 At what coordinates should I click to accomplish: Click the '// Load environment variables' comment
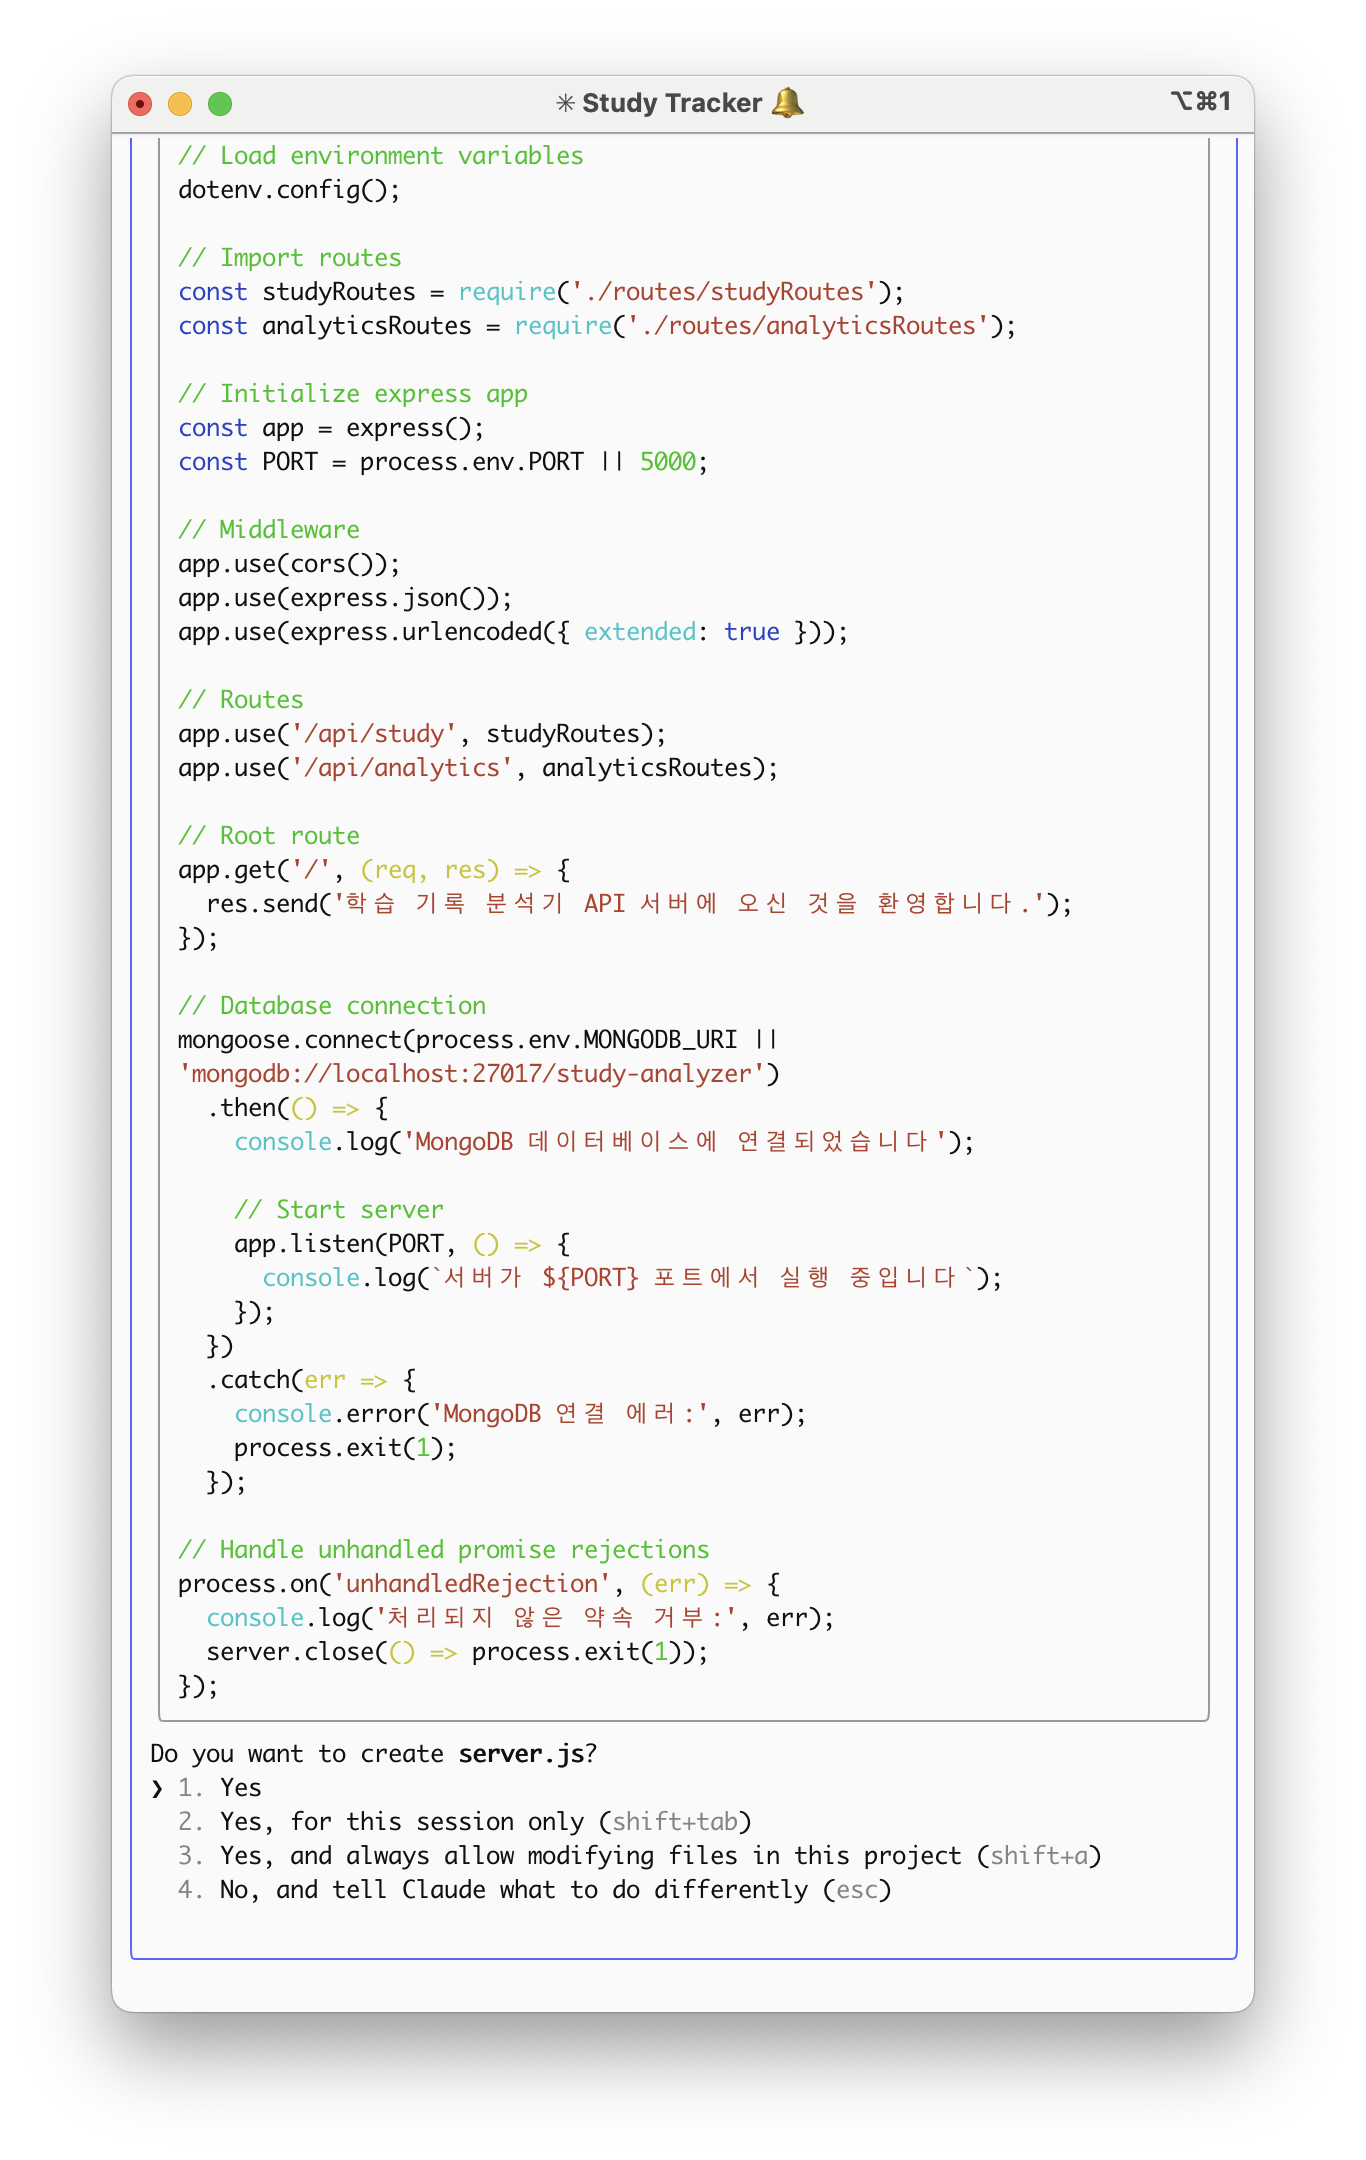click(381, 155)
